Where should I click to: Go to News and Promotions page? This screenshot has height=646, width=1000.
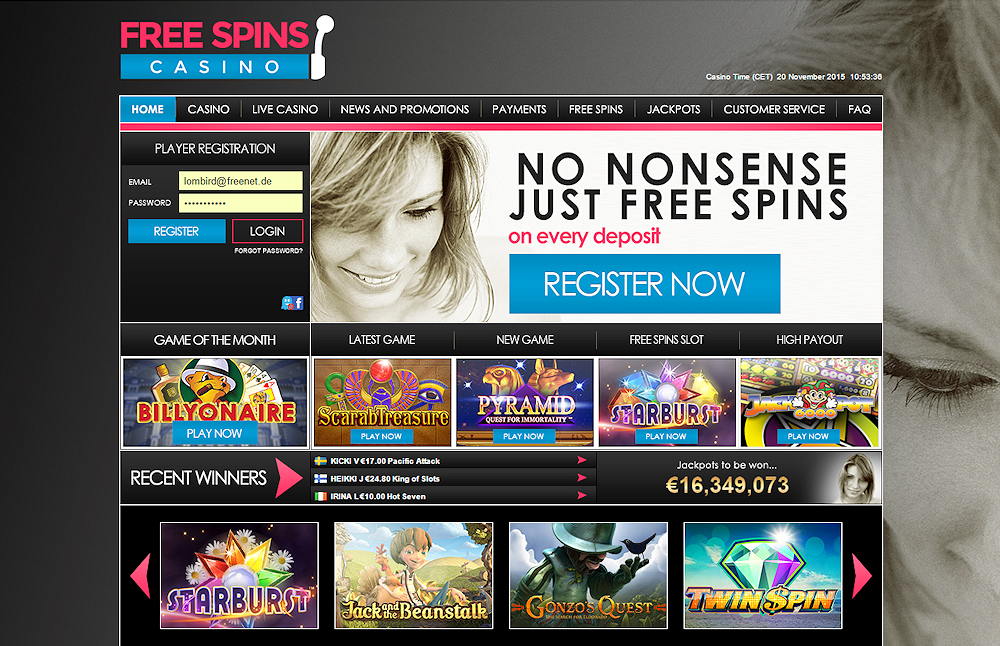(404, 109)
